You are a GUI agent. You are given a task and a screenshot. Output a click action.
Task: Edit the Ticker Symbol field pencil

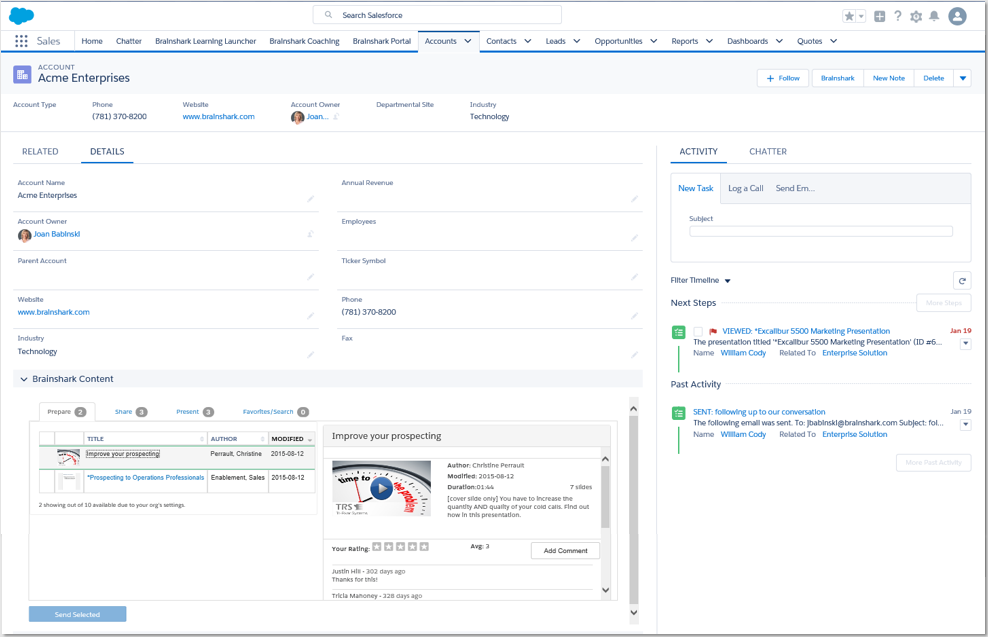pyautogui.click(x=635, y=277)
